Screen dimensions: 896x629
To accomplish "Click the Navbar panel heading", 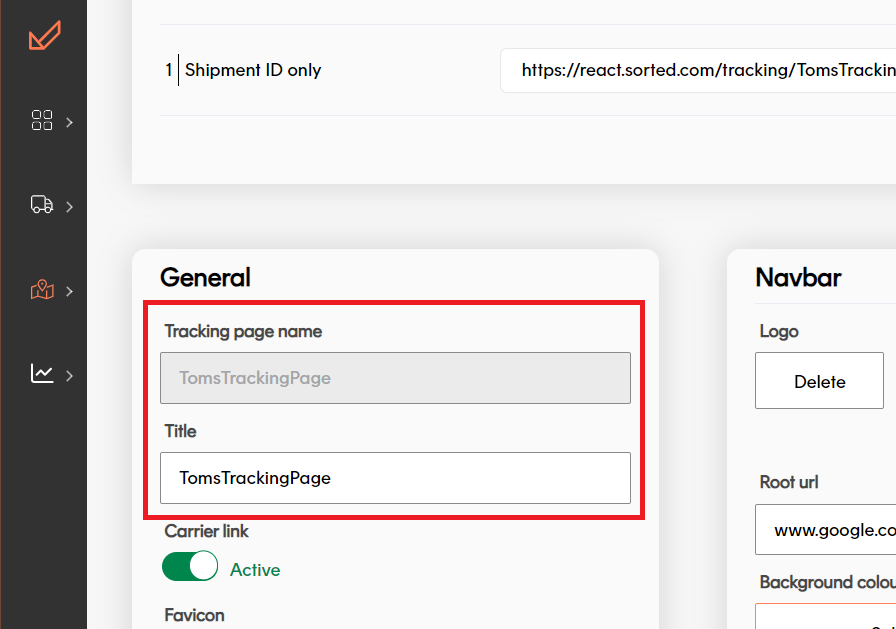I will (x=798, y=277).
